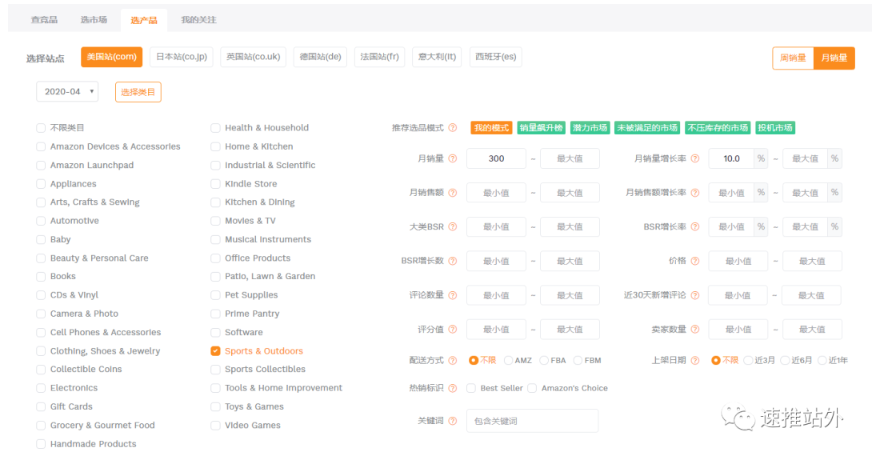Screen dimensions: 880x464
Task: Click 月销量增长率 minimum field showing 10.0
Action: pyautogui.click(x=731, y=159)
